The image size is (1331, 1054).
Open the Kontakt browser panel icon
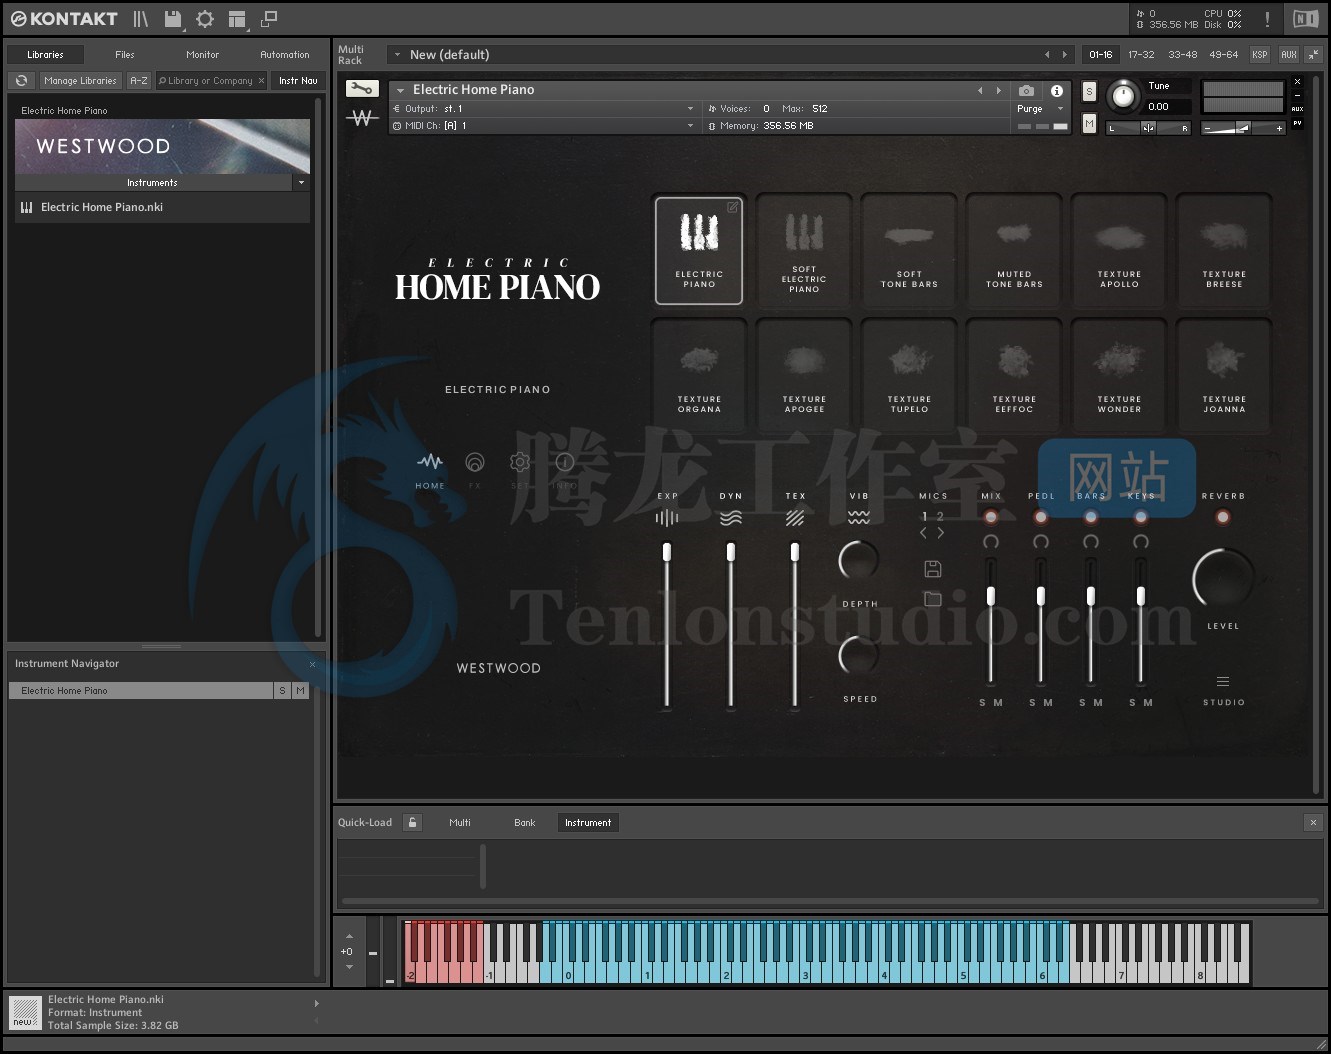(x=140, y=19)
